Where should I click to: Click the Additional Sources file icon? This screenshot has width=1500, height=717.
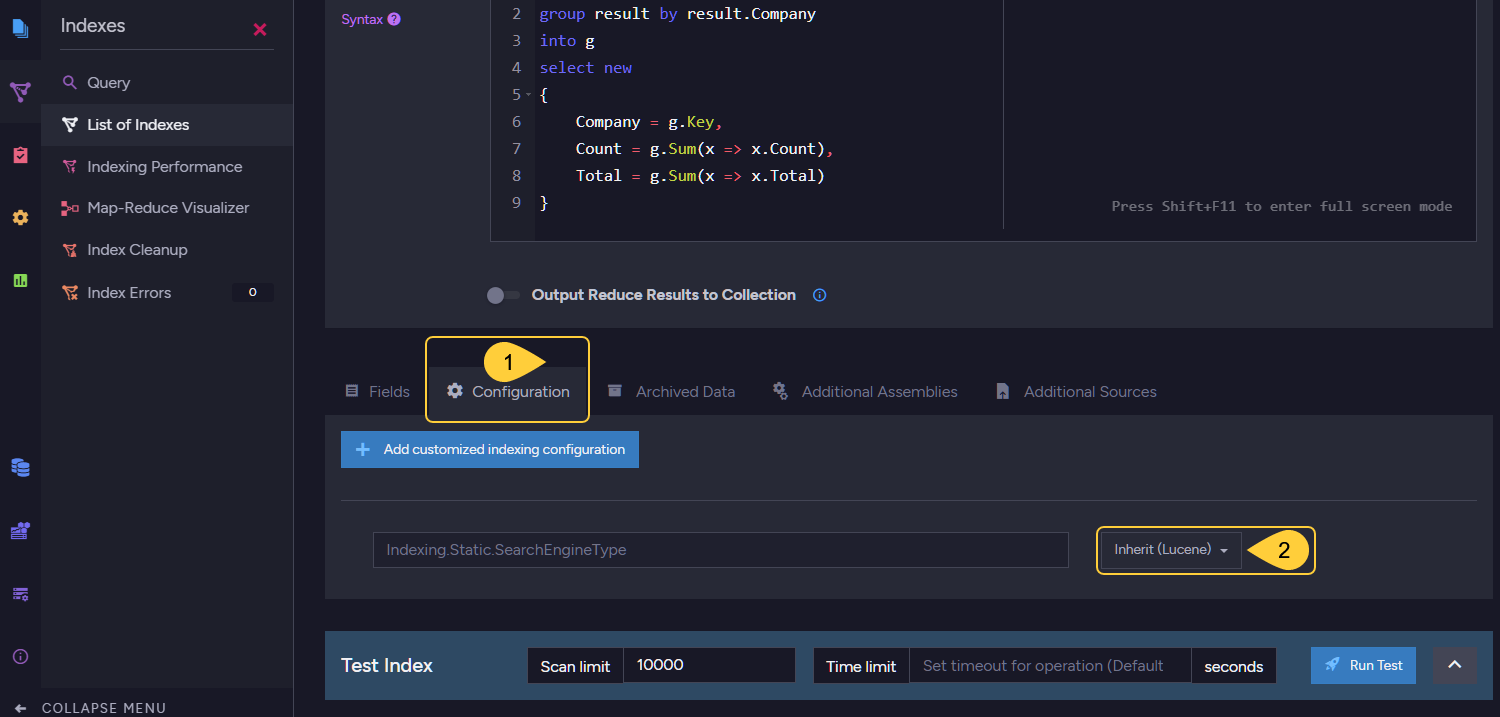(1003, 391)
